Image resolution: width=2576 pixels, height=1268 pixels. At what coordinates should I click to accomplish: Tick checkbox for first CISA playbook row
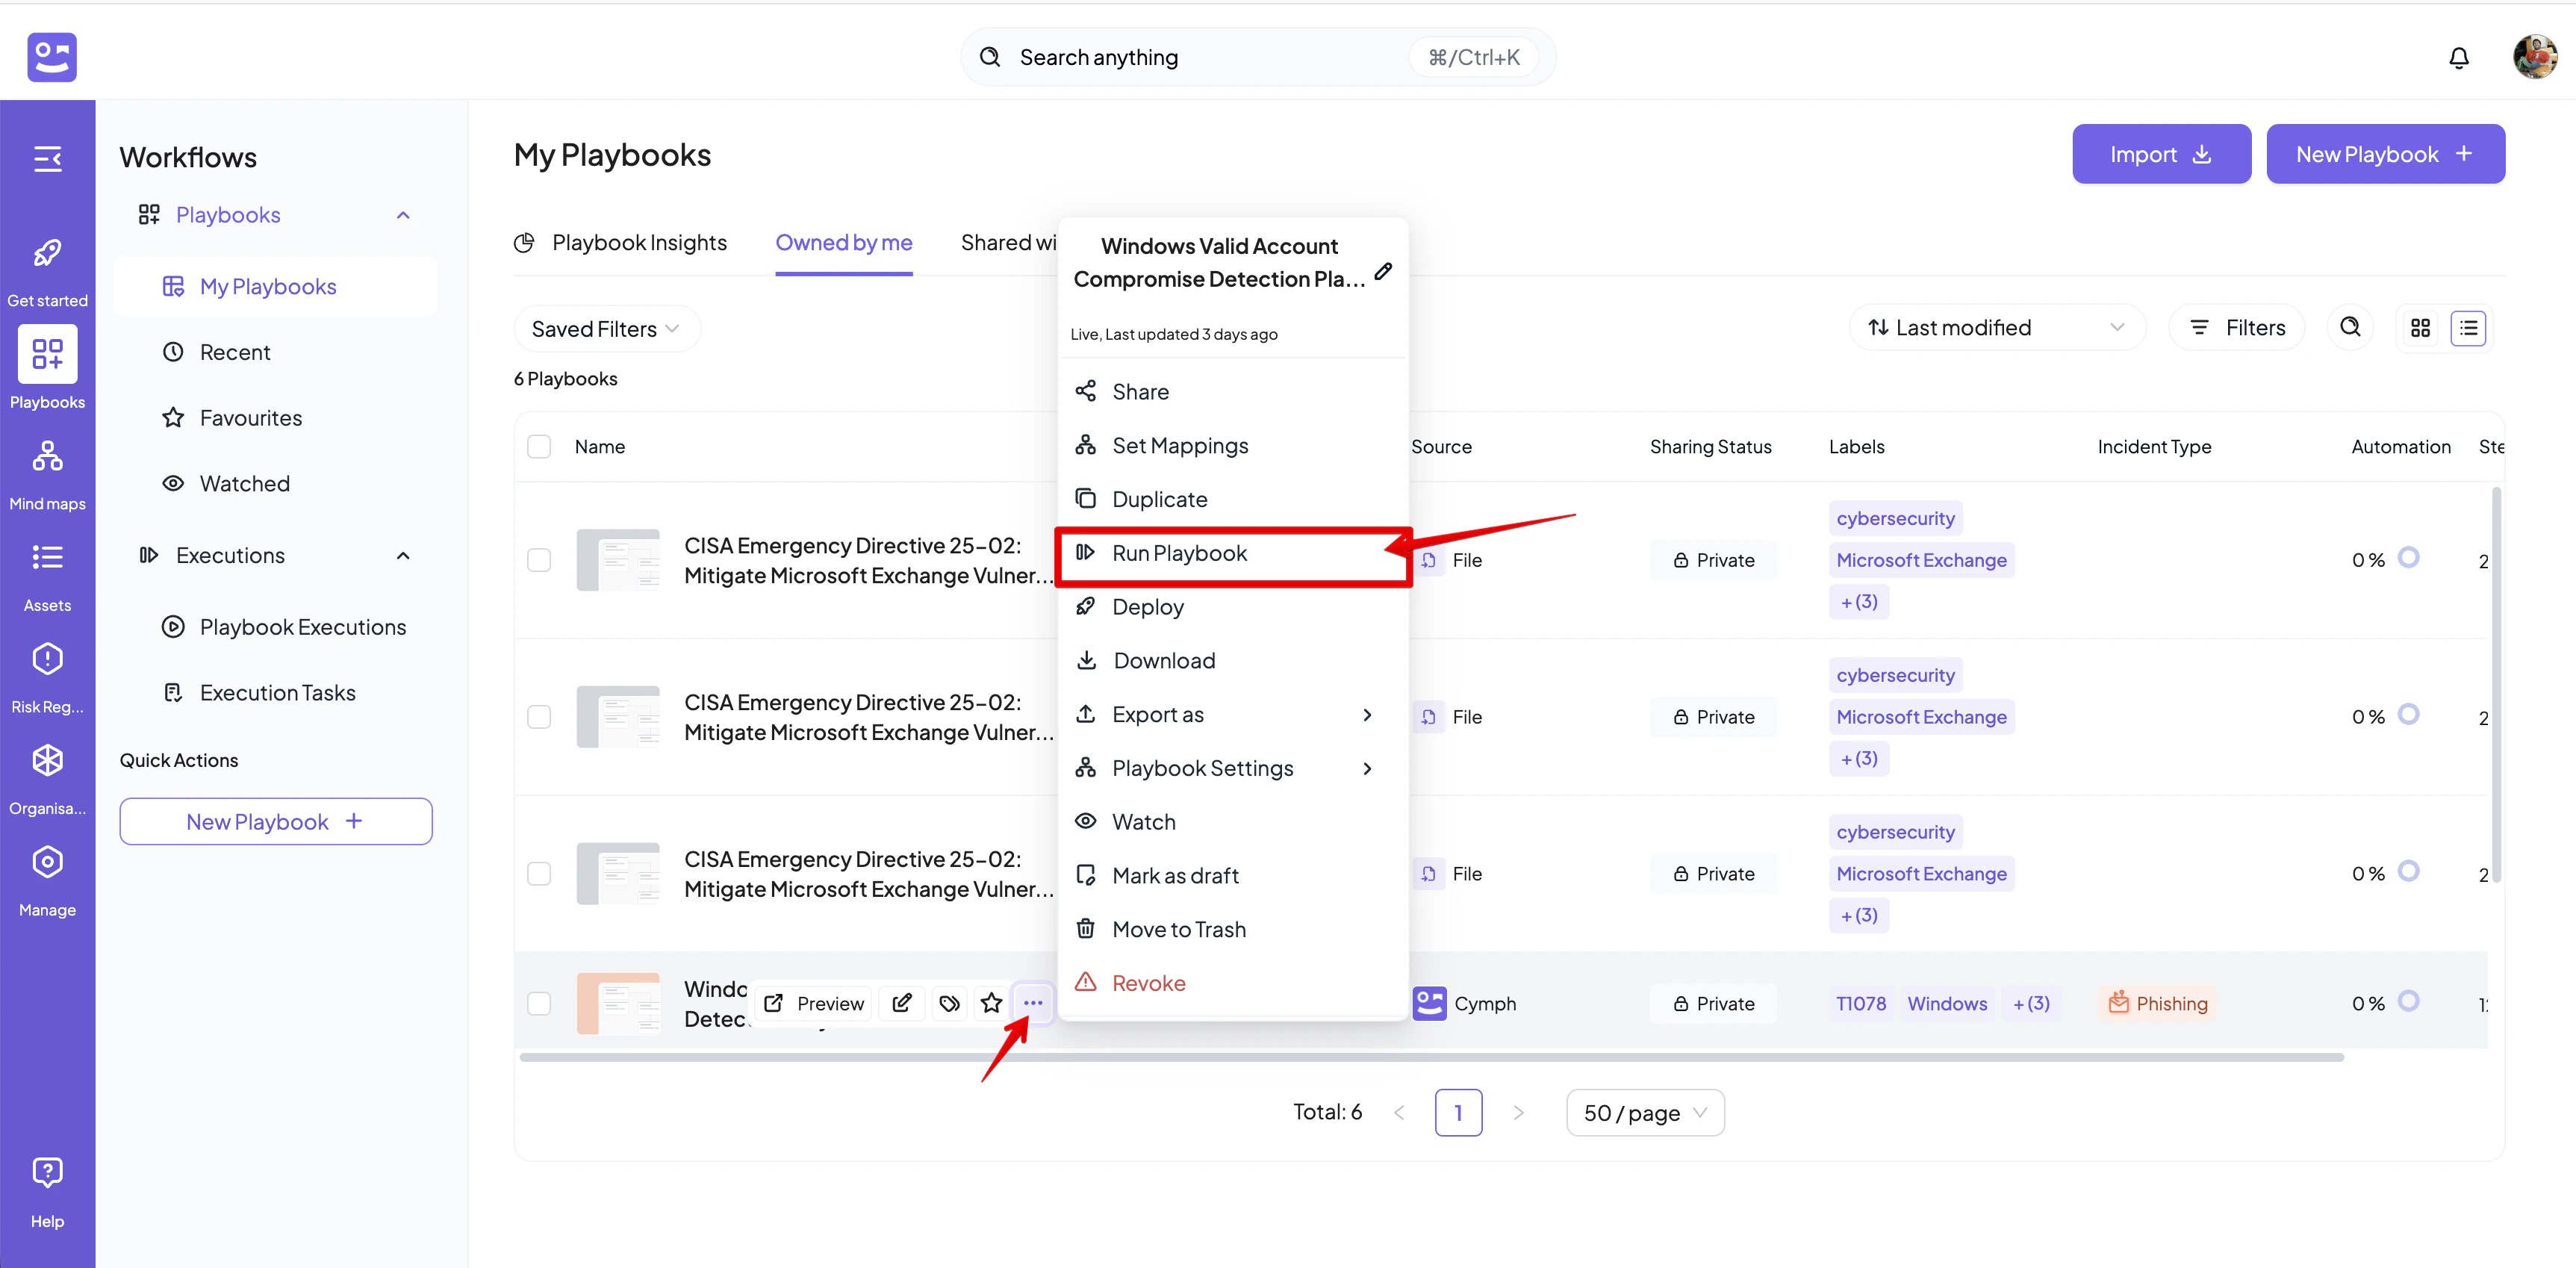point(539,560)
